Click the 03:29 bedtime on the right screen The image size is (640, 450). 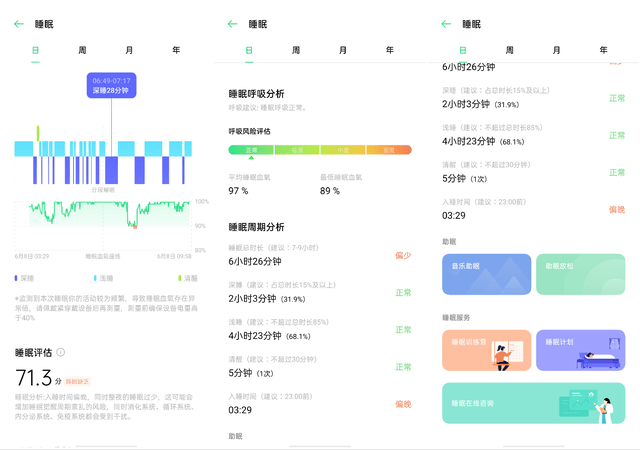coord(454,216)
